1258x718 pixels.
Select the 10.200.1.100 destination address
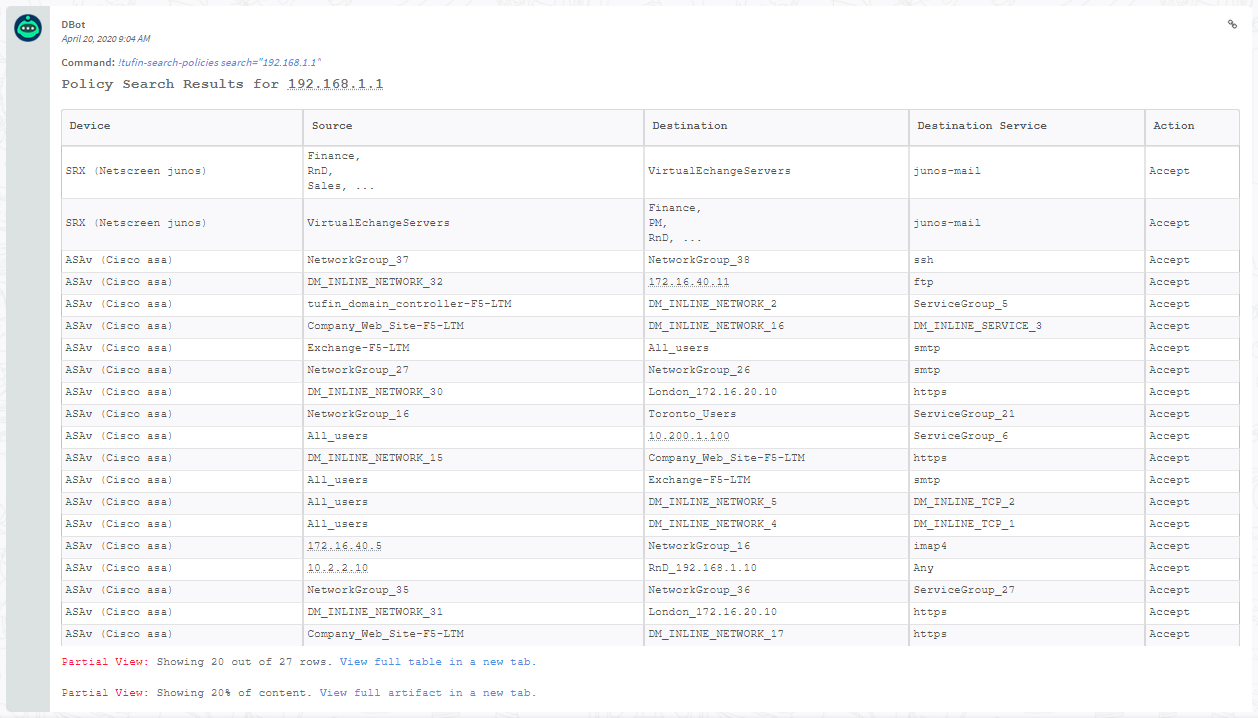[x=689, y=436]
